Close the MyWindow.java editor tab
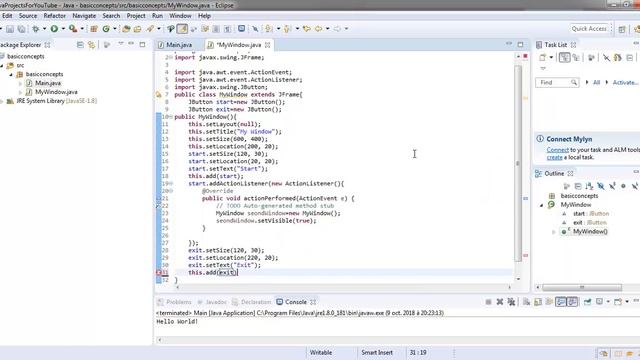Viewport: 640px width, 360px height. tap(268, 45)
